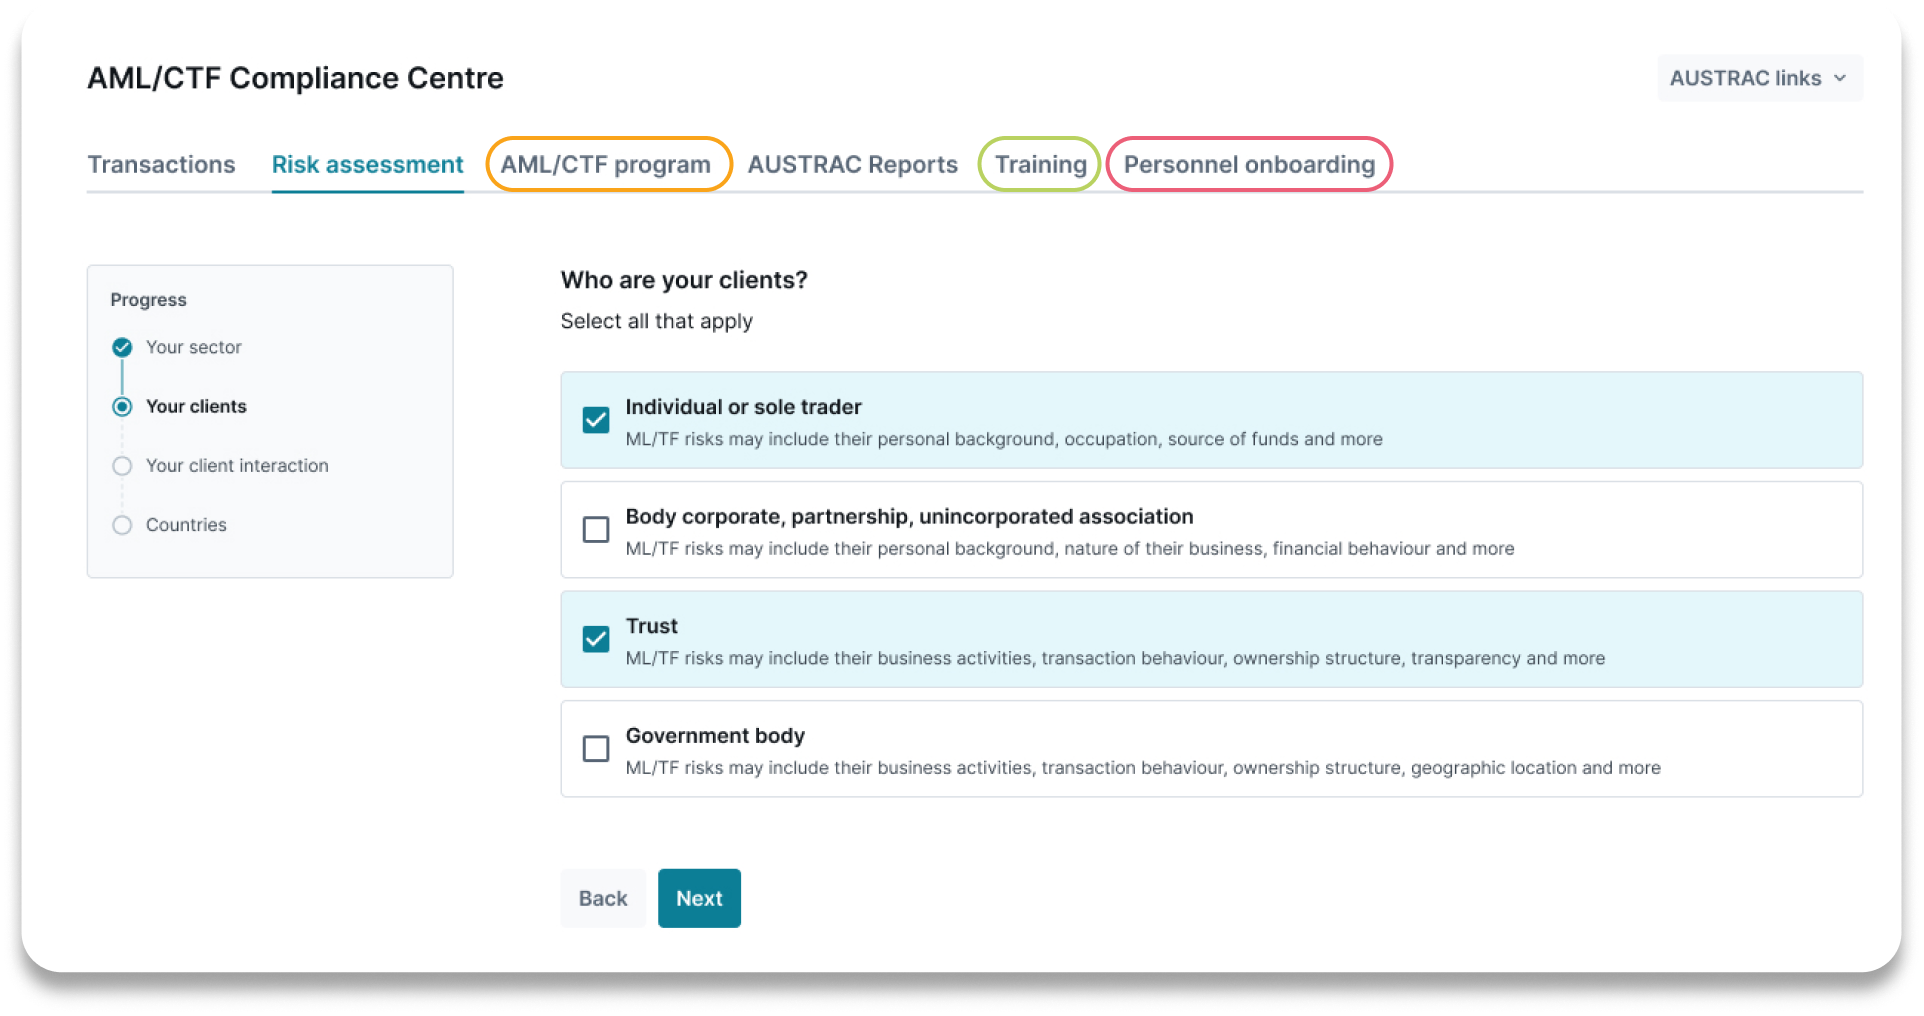The height and width of the screenshot is (1016, 1924).
Task: Click the chevron icon beside AUSTRAC links
Action: [x=1840, y=78]
